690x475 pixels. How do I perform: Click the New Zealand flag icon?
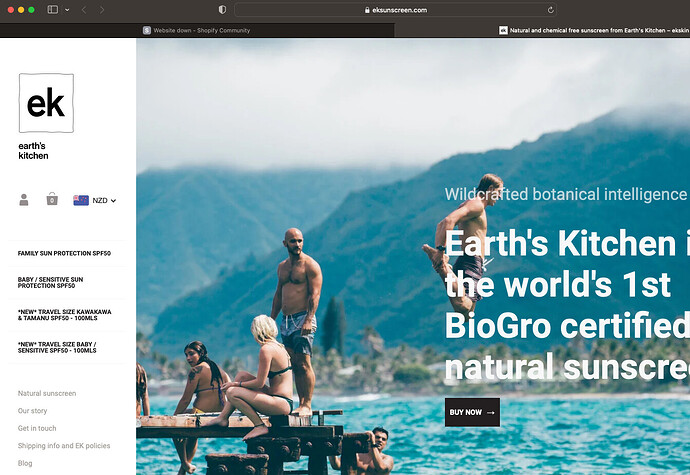pos(81,200)
